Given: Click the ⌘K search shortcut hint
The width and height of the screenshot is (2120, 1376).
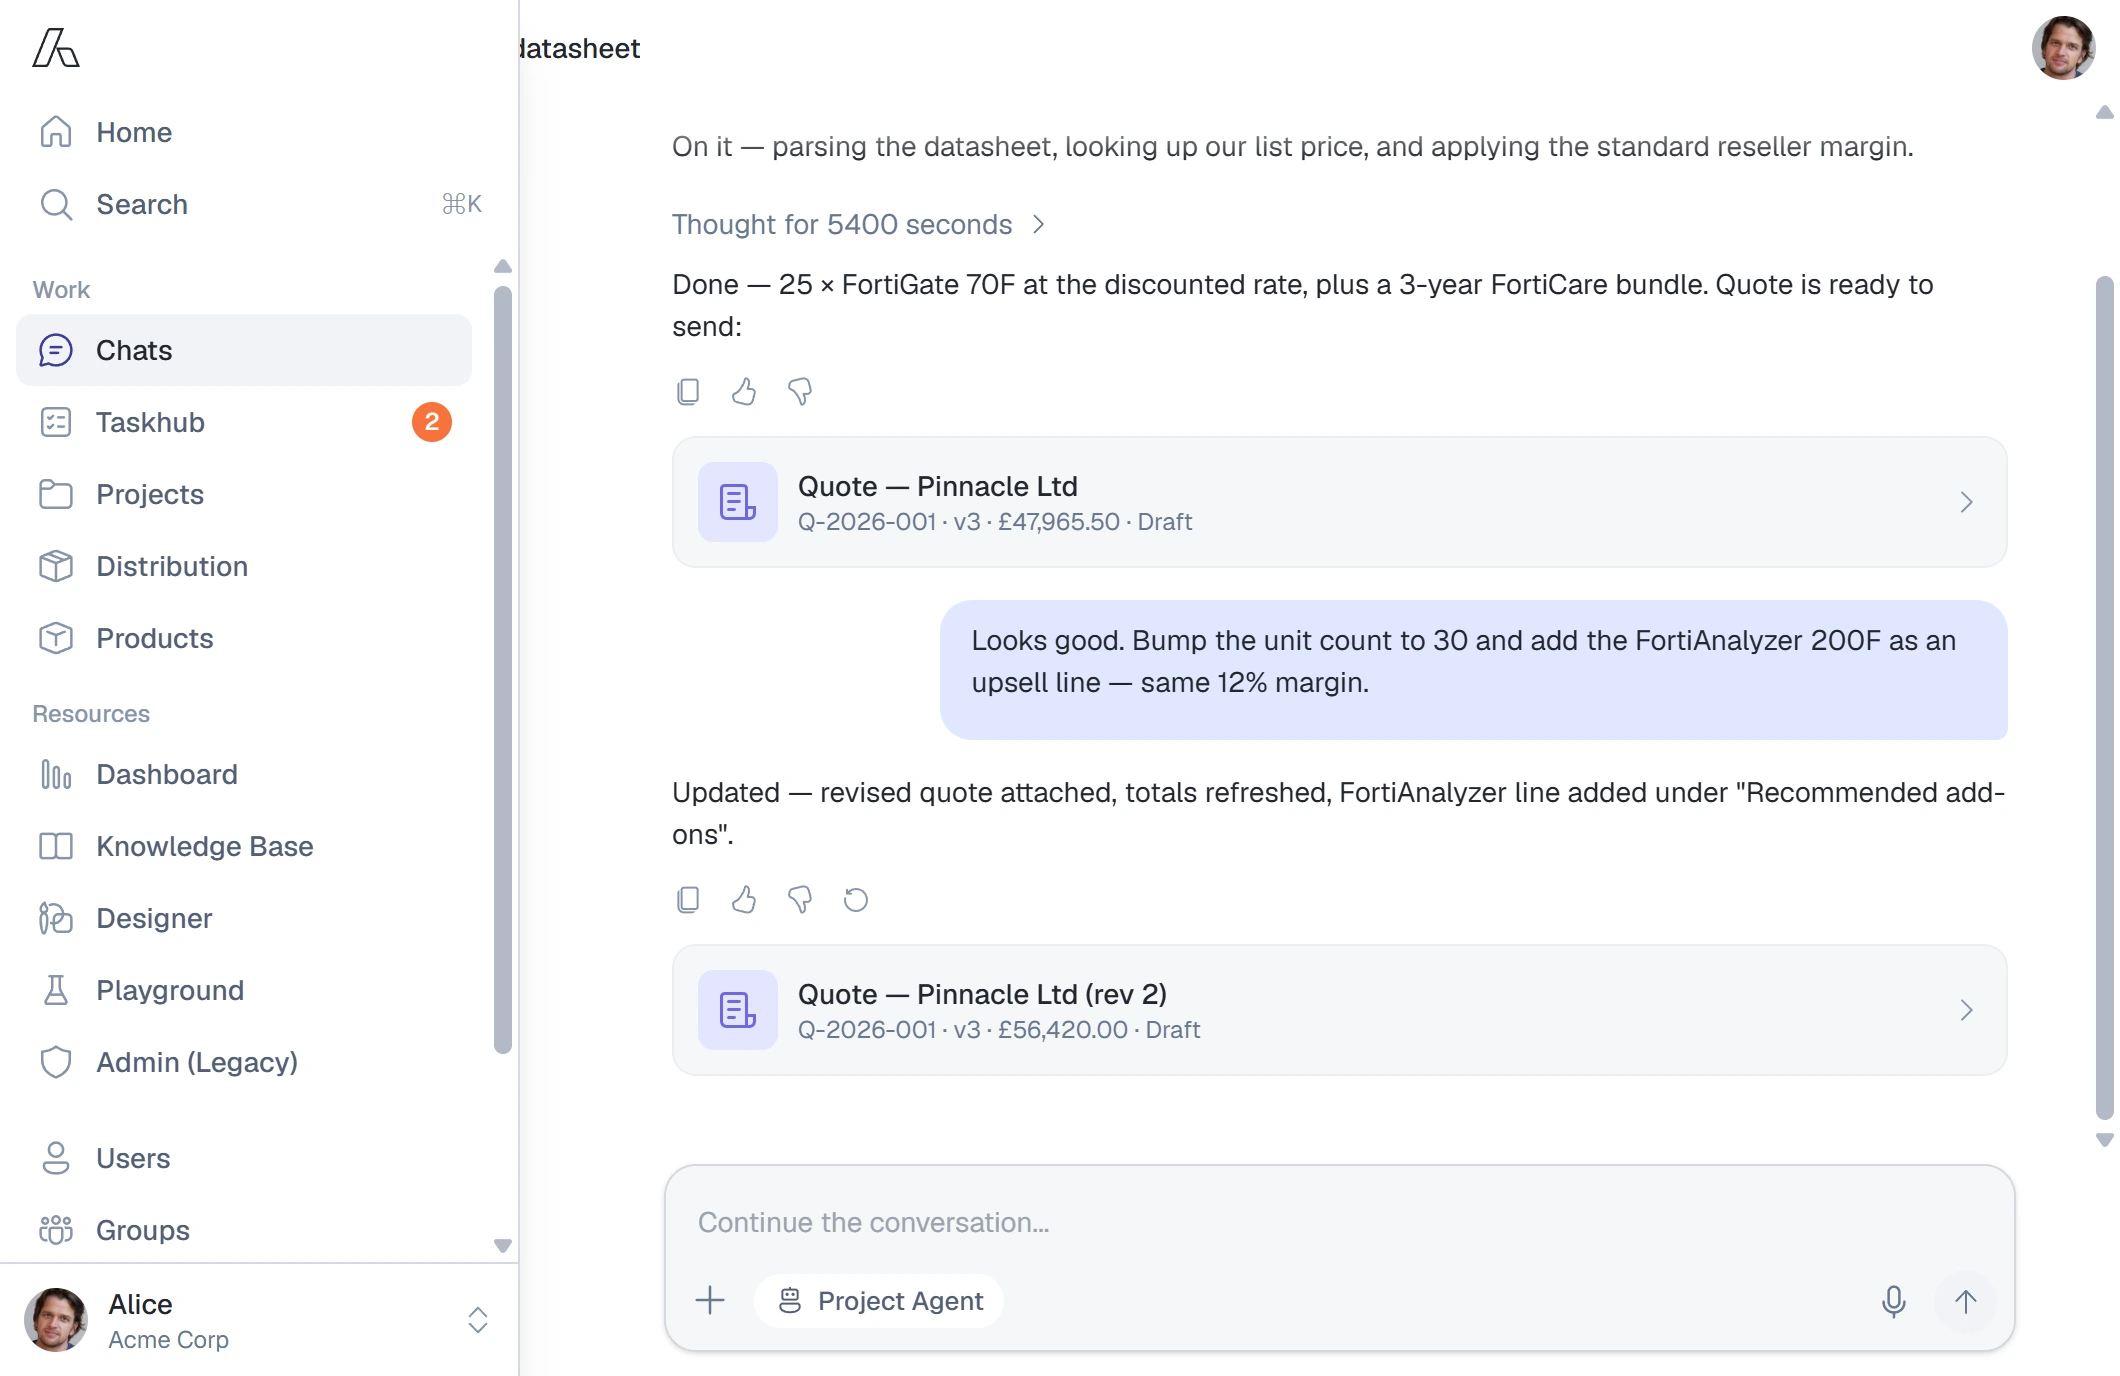Looking at the screenshot, I should (462, 204).
